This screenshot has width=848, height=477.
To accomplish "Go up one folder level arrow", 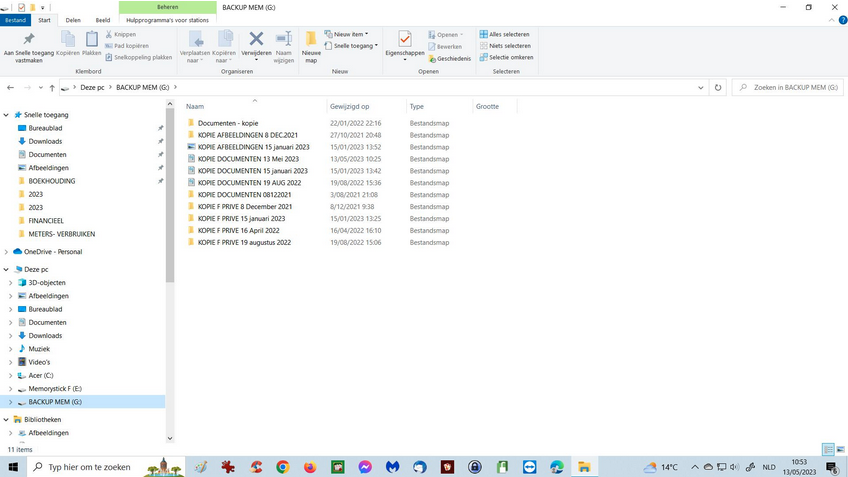I will click(x=50, y=88).
